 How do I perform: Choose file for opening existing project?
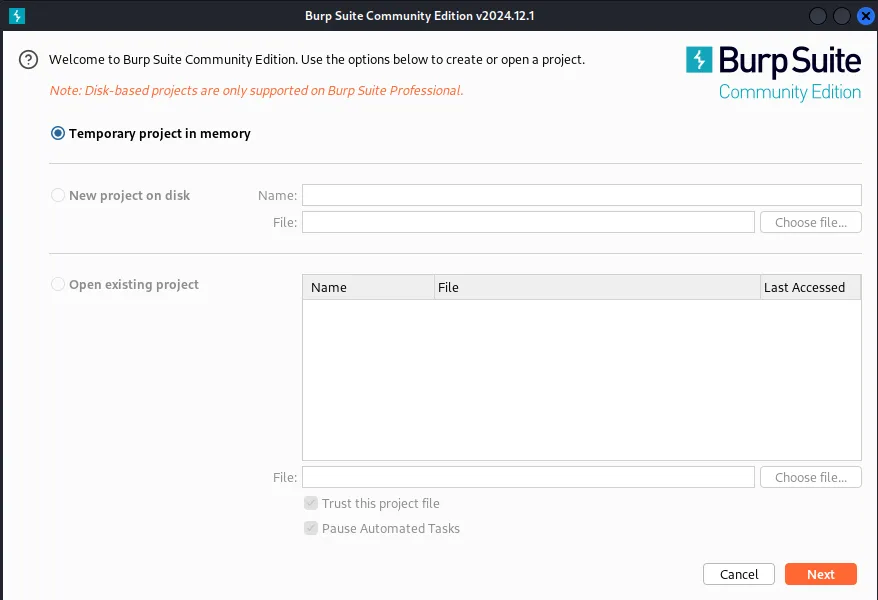pos(810,477)
